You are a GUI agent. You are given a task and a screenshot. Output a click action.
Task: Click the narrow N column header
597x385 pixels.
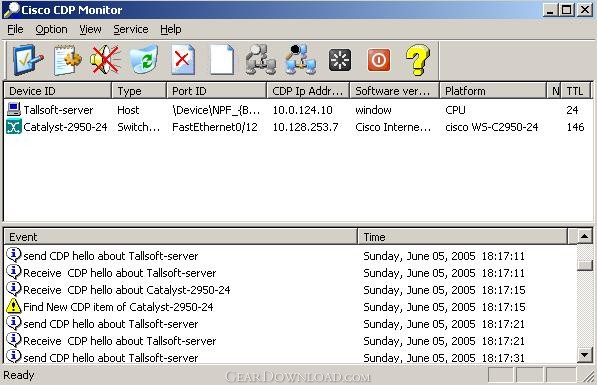coord(554,91)
